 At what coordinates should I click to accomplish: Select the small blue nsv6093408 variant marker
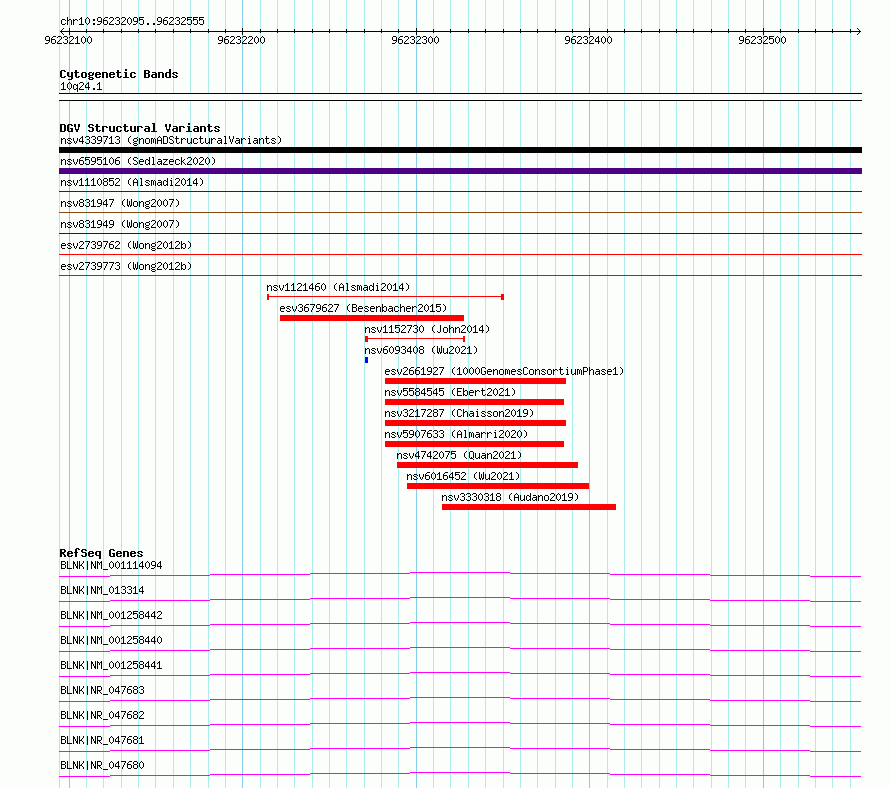click(x=367, y=360)
